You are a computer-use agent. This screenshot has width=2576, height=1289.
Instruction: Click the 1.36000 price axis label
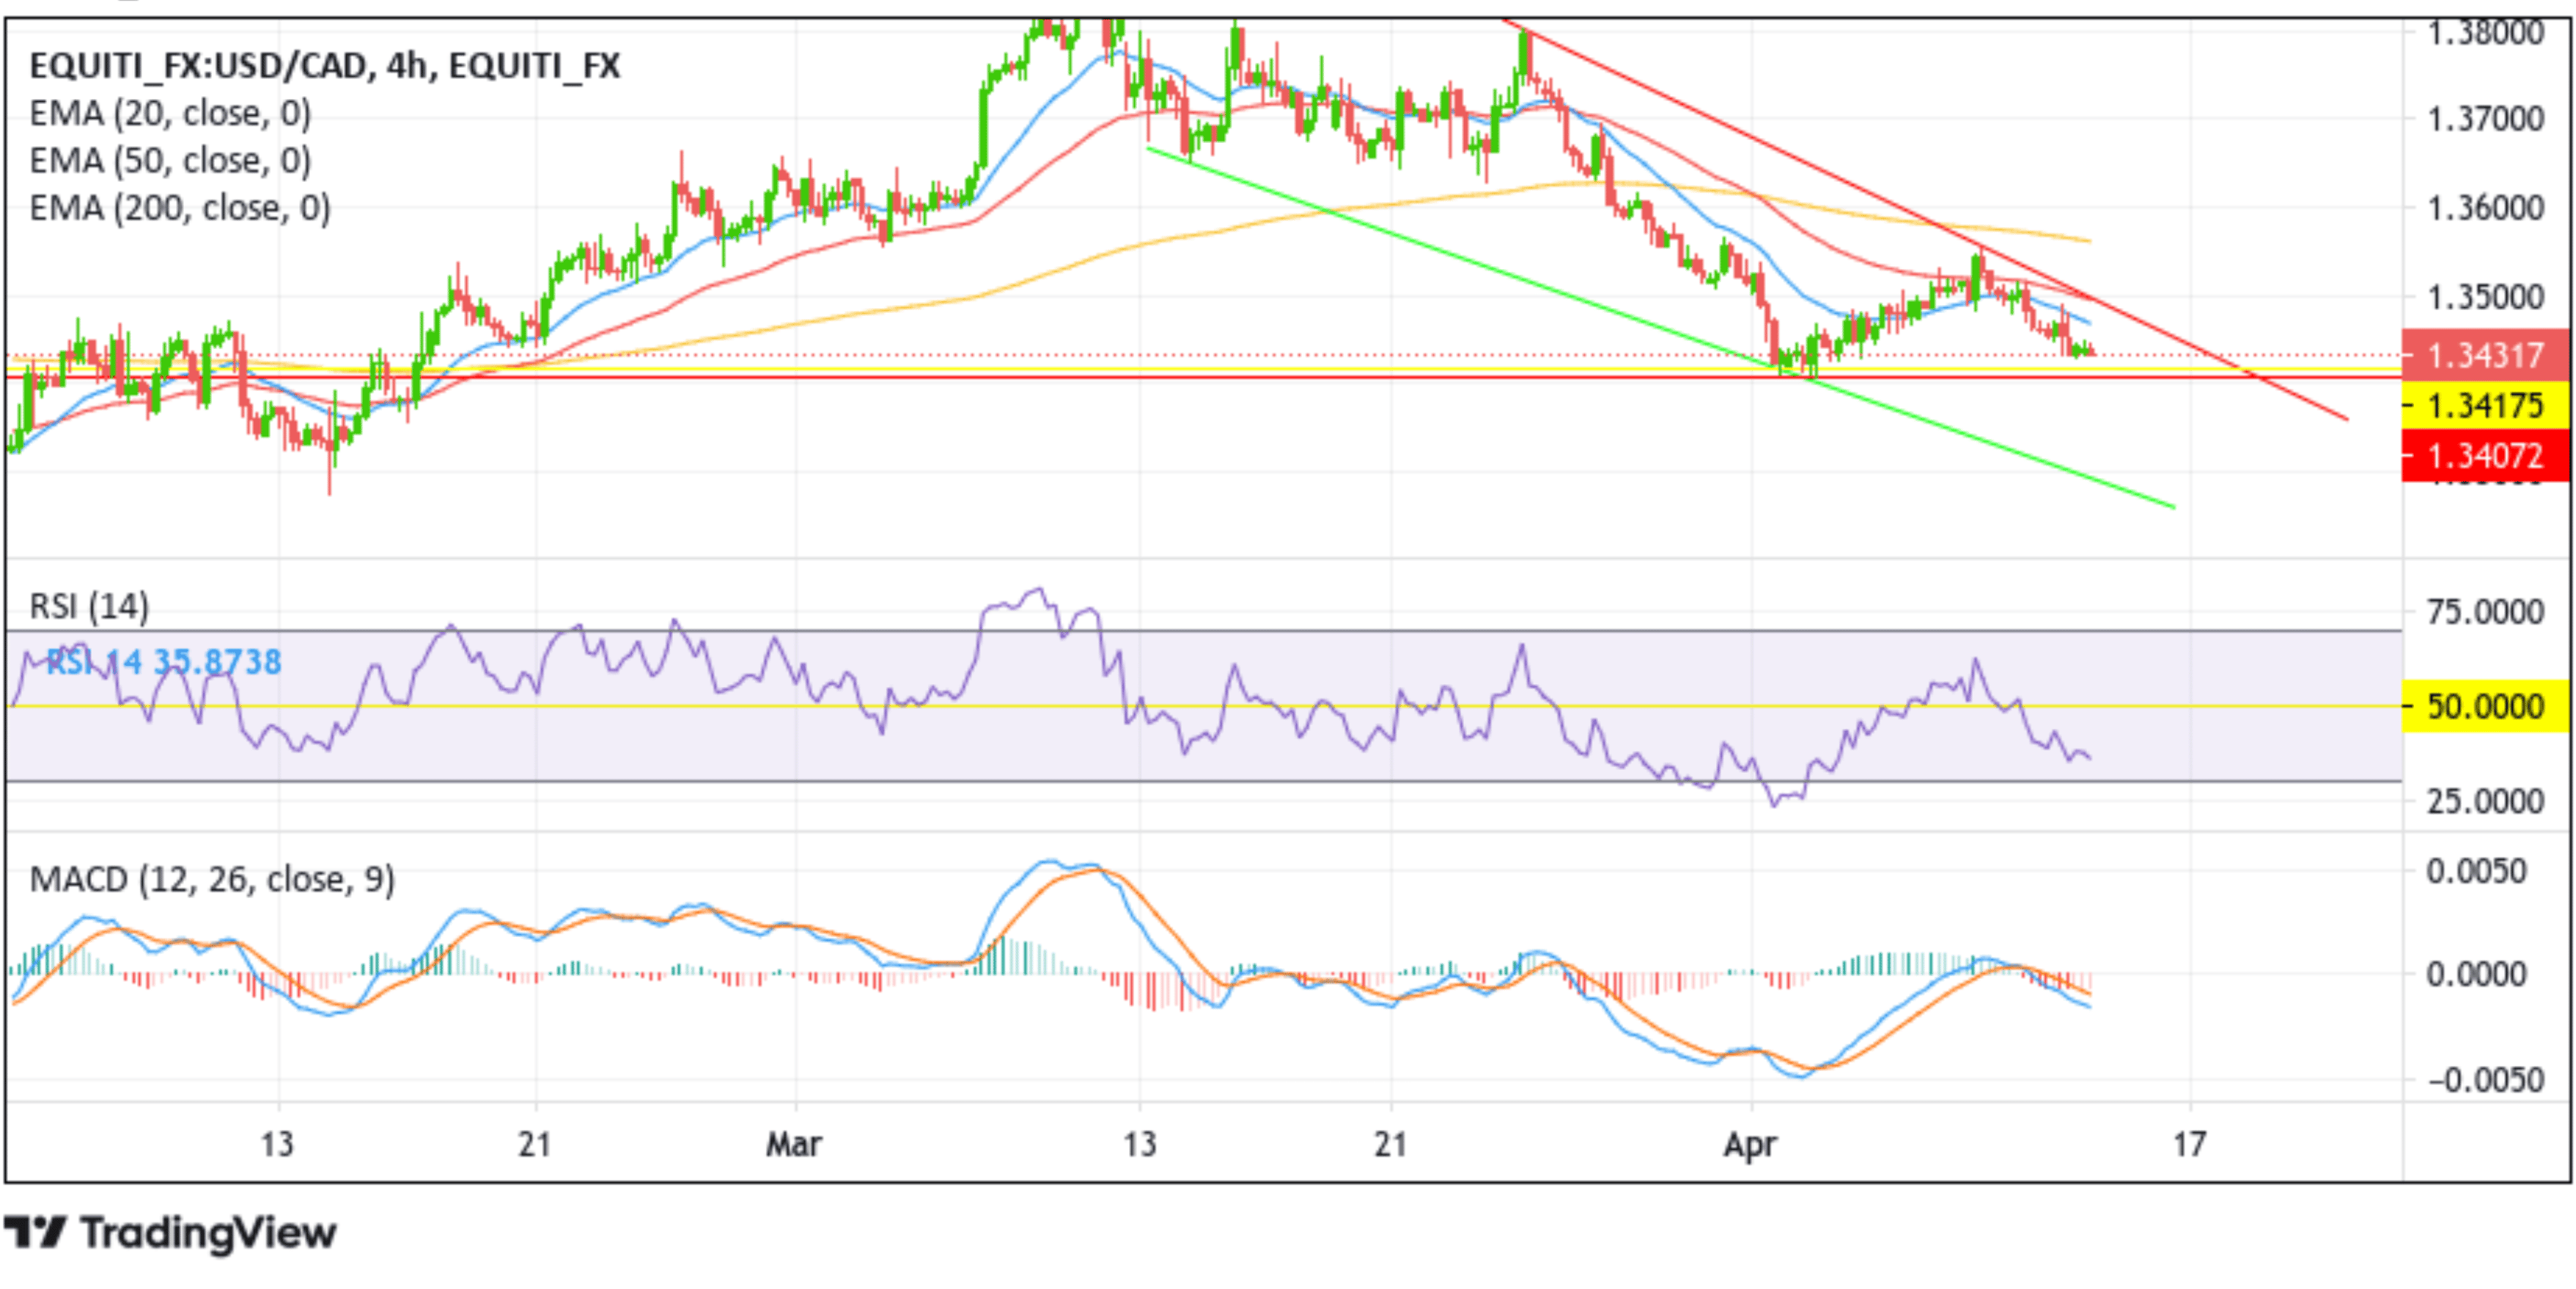coord(2486,208)
